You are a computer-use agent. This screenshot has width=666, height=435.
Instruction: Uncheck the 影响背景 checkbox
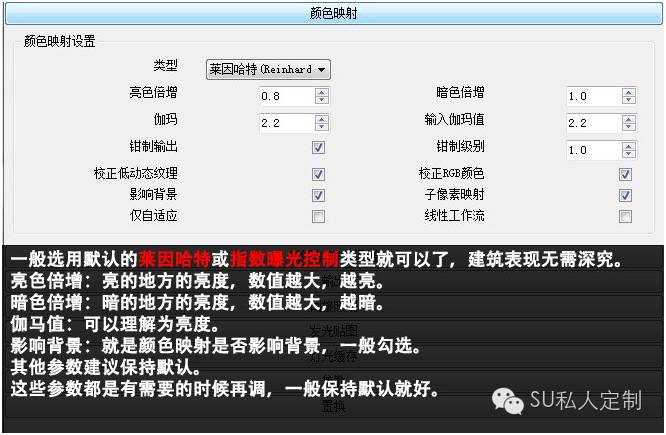318,195
